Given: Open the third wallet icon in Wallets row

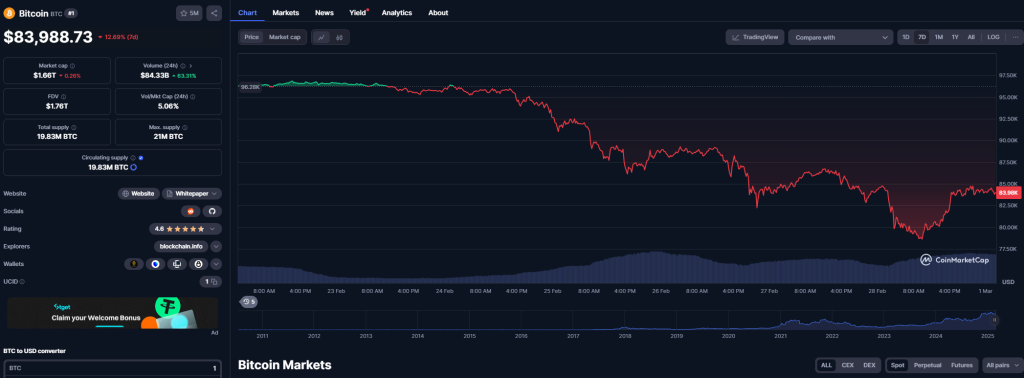Looking at the screenshot, I should point(176,264).
